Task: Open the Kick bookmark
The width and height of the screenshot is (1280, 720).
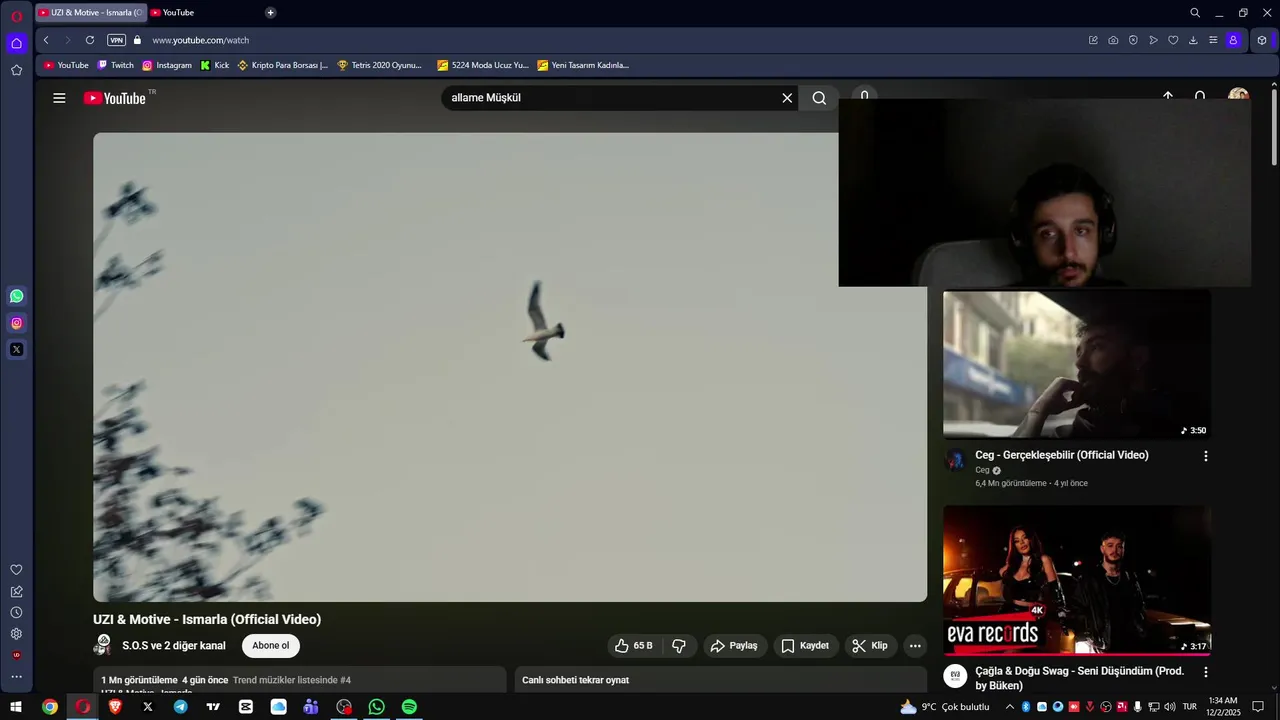Action: [x=215, y=65]
